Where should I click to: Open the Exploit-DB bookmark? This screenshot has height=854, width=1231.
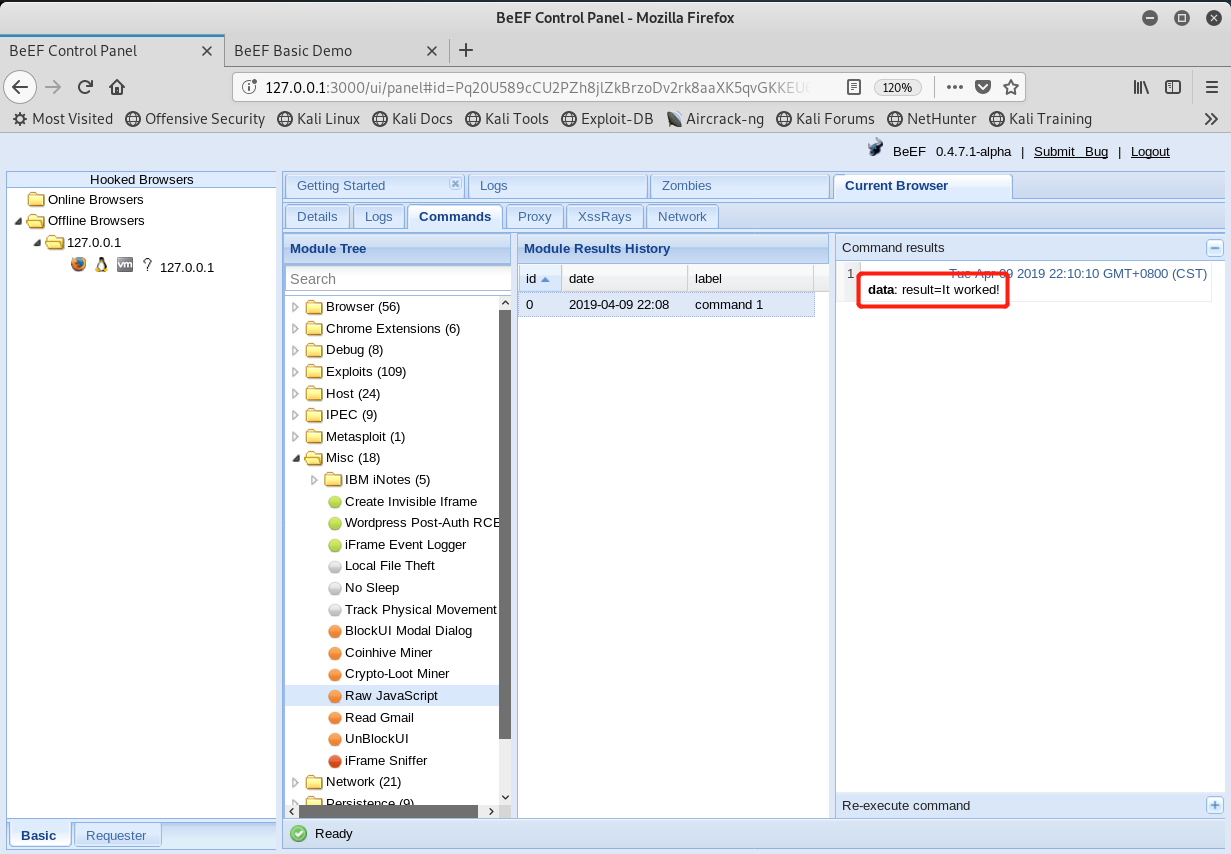(607, 119)
